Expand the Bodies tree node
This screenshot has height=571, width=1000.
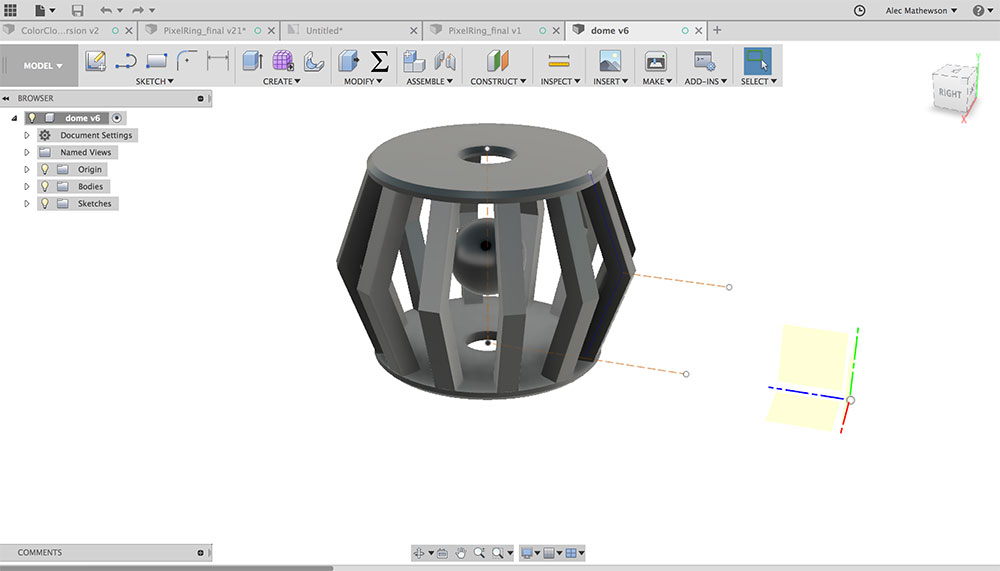pos(27,187)
